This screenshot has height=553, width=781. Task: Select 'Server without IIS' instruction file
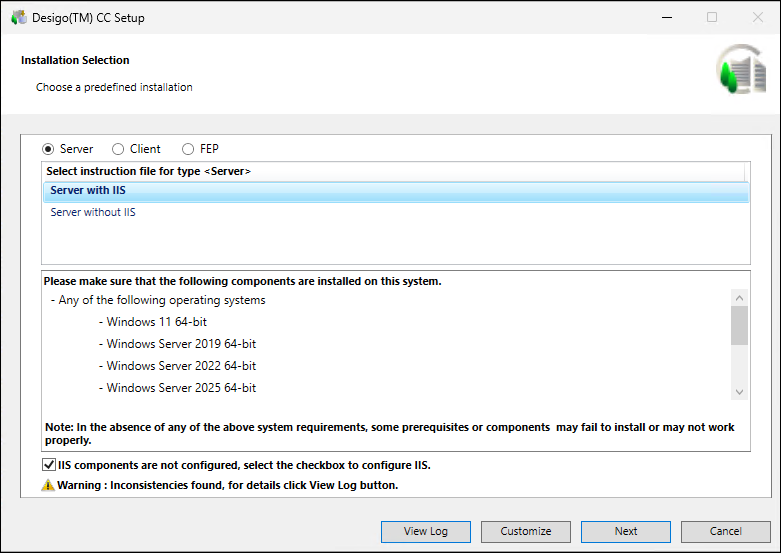(93, 212)
